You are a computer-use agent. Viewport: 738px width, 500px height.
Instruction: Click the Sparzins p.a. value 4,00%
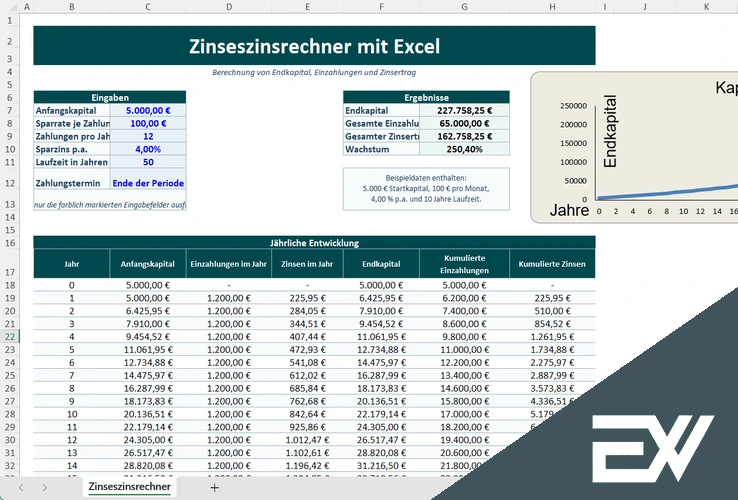148,149
